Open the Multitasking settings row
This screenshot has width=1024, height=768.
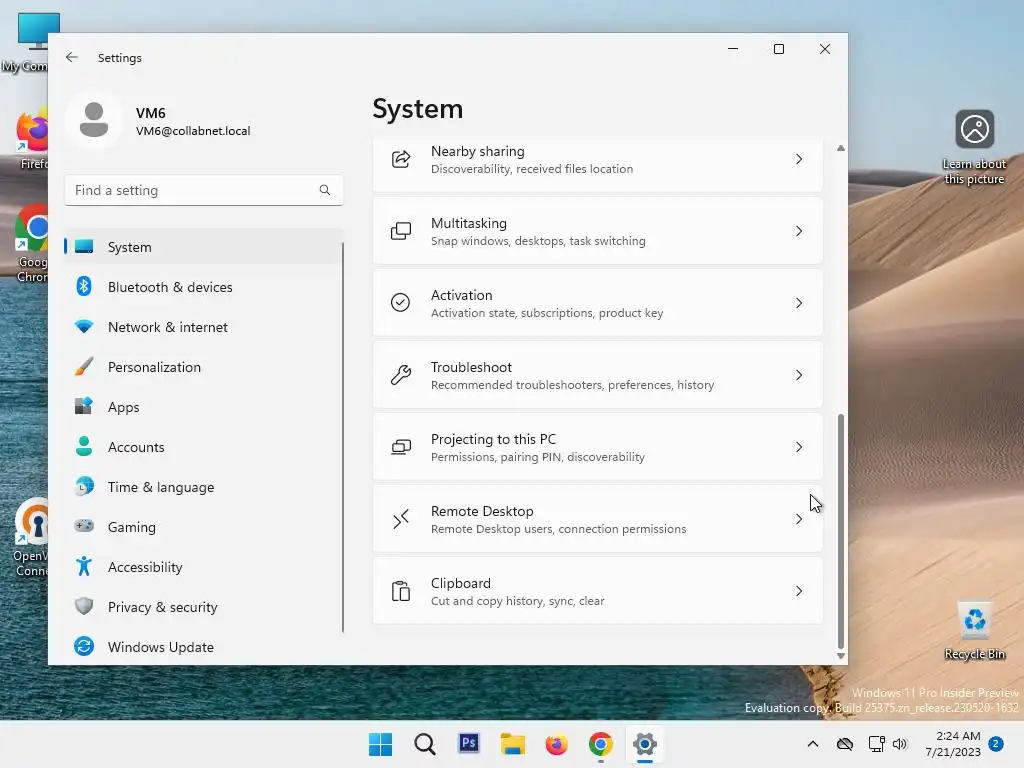coord(598,231)
